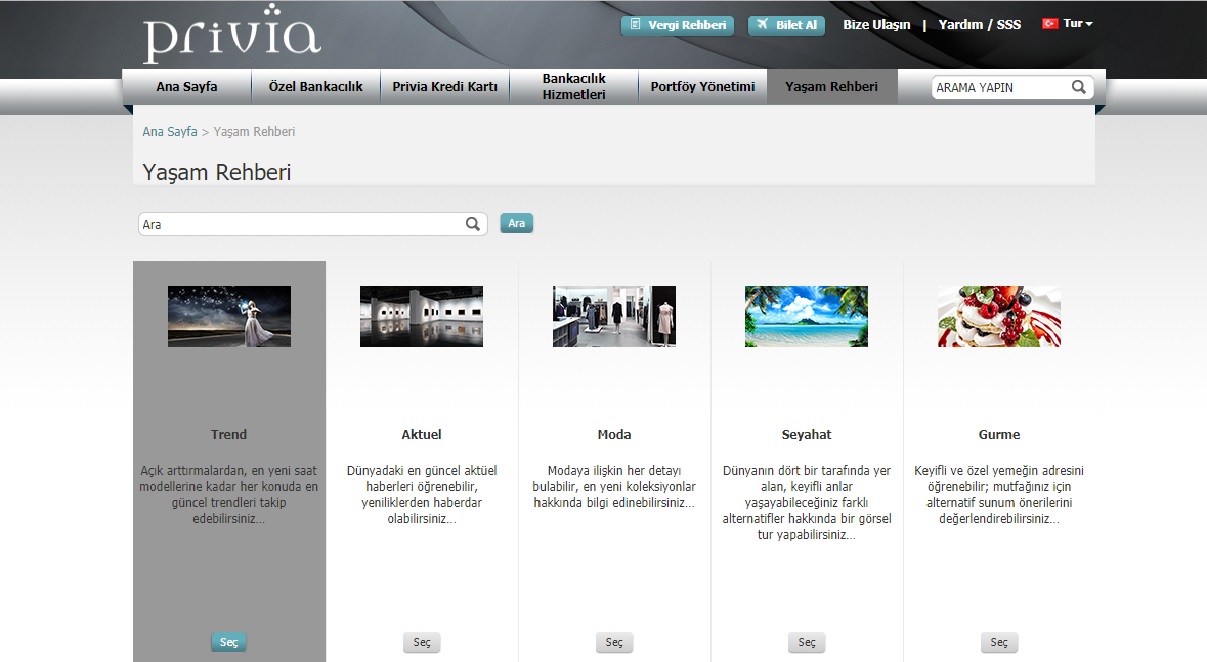Click the teal Ara button
Image resolution: width=1207 pixels, height=662 pixels.
[516, 223]
